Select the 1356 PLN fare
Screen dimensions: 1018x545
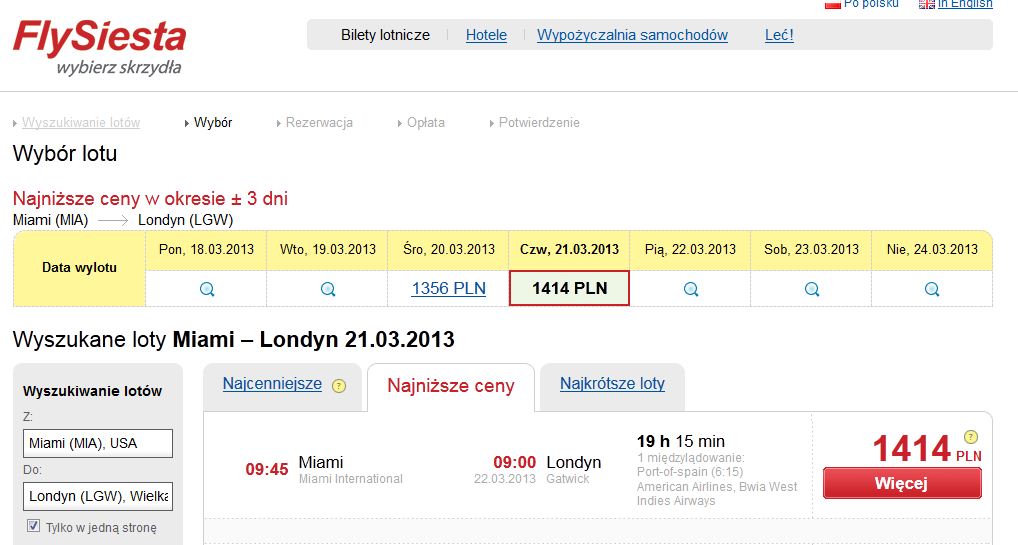(x=449, y=288)
